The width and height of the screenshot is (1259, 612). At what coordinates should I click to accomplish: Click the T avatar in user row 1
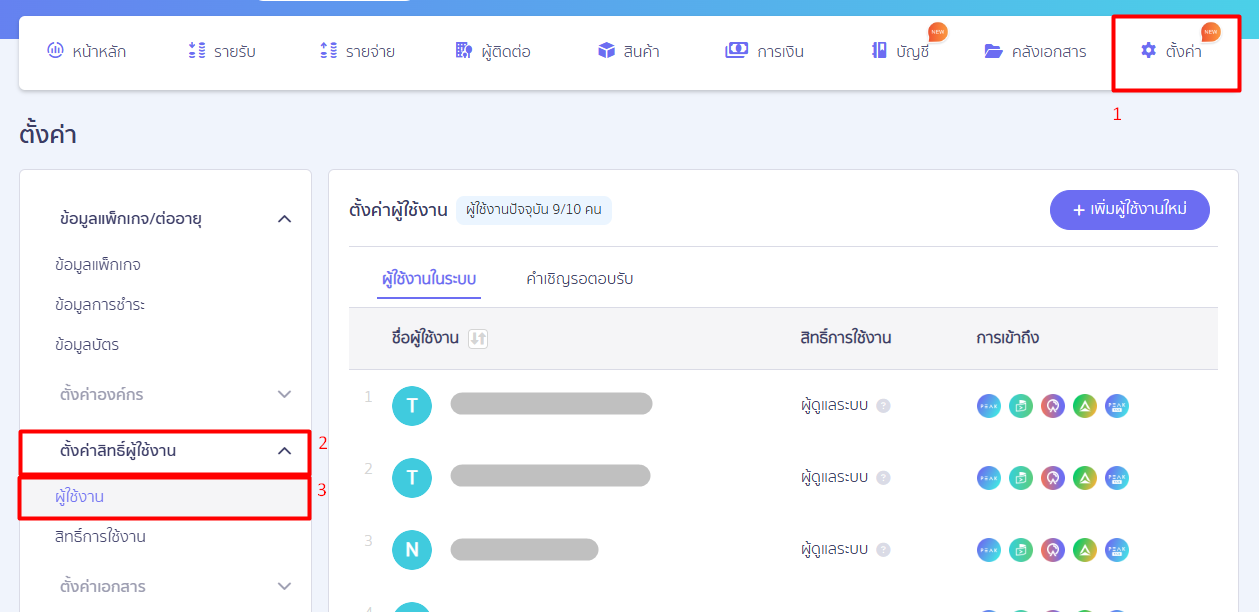point(412,406)
